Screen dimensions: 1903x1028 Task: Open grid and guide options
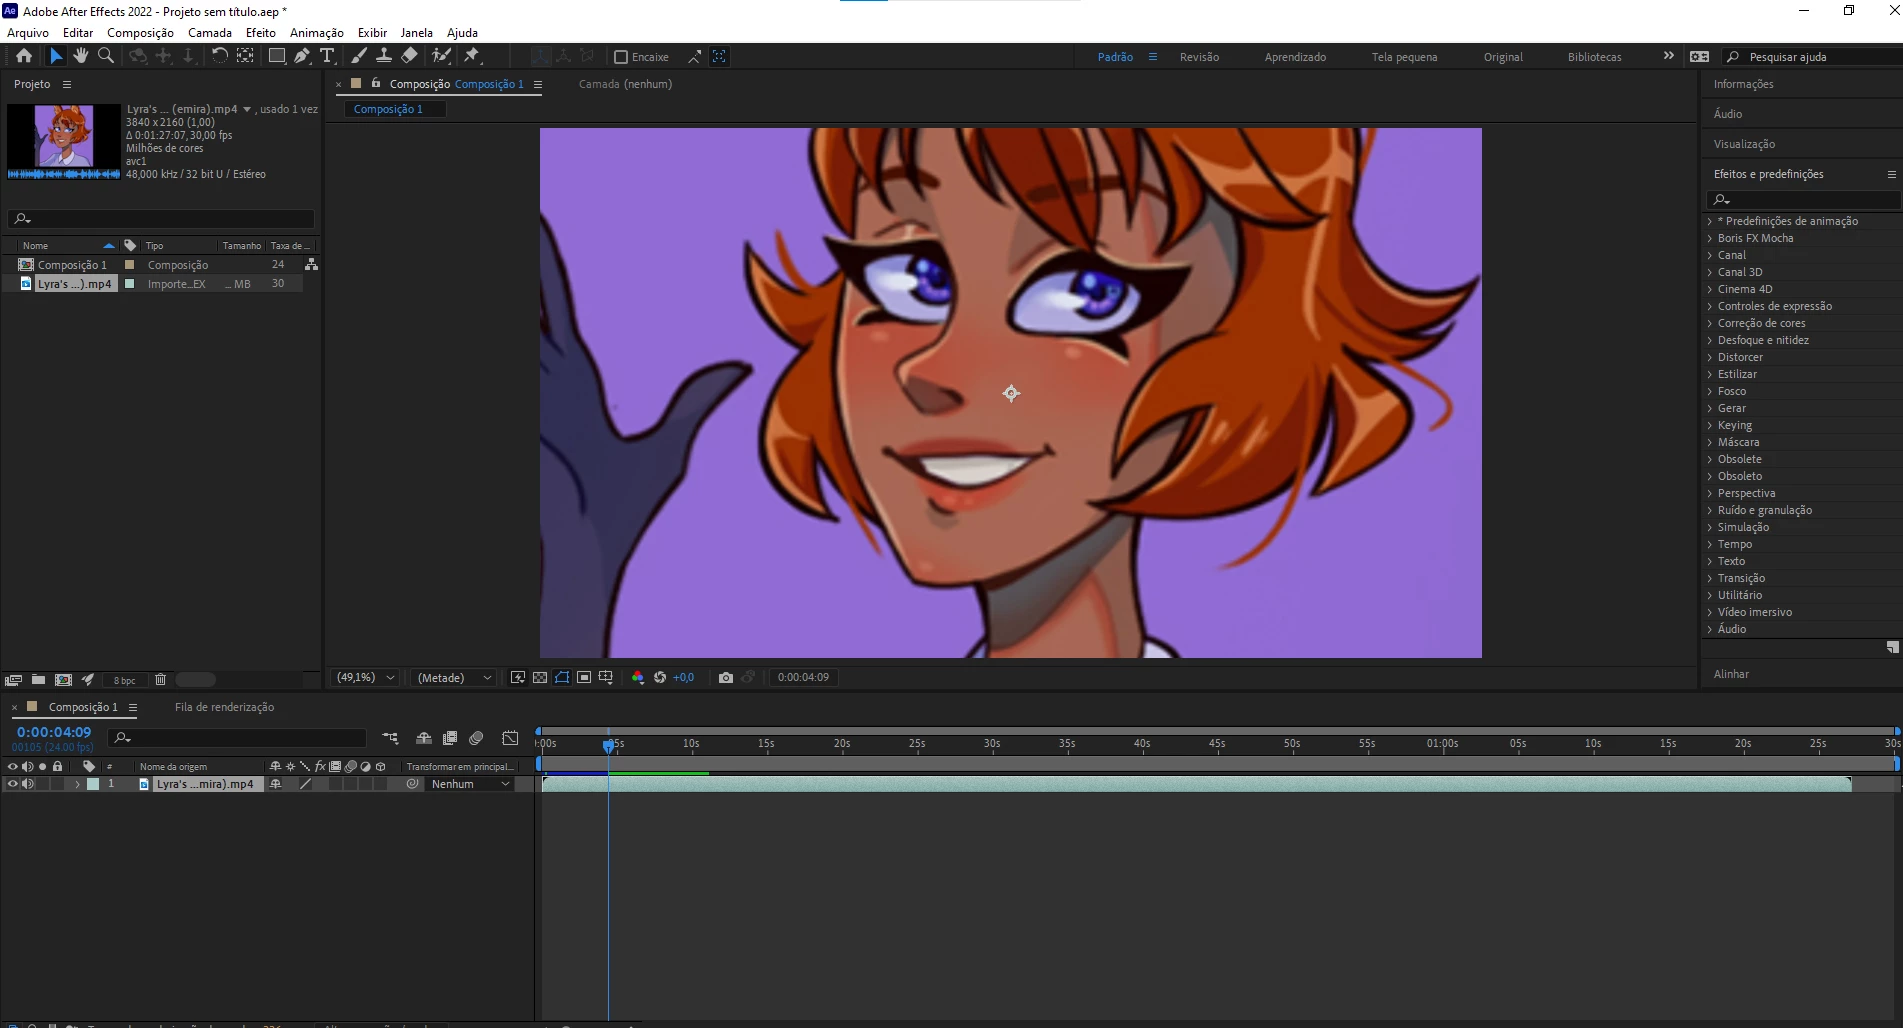pyautogui.click(x=606, y=678)
